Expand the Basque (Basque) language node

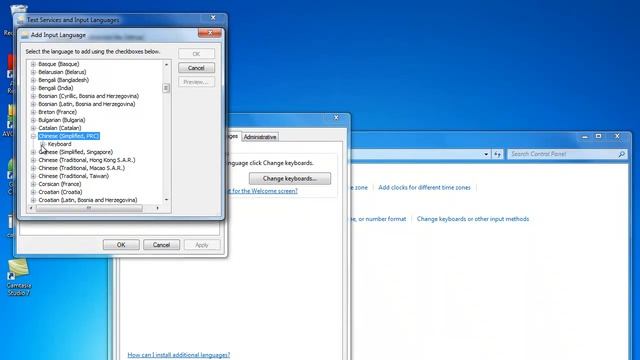click(33, 64)
